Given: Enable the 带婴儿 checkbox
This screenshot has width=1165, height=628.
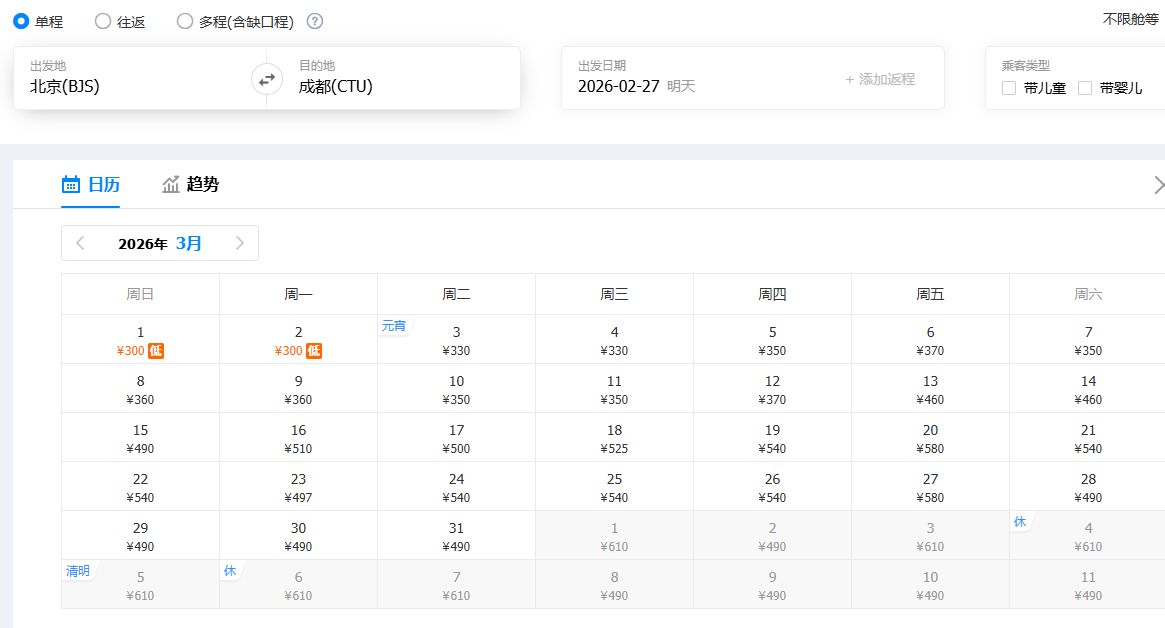Looking at the screenshot, I should pos(1085,88).
